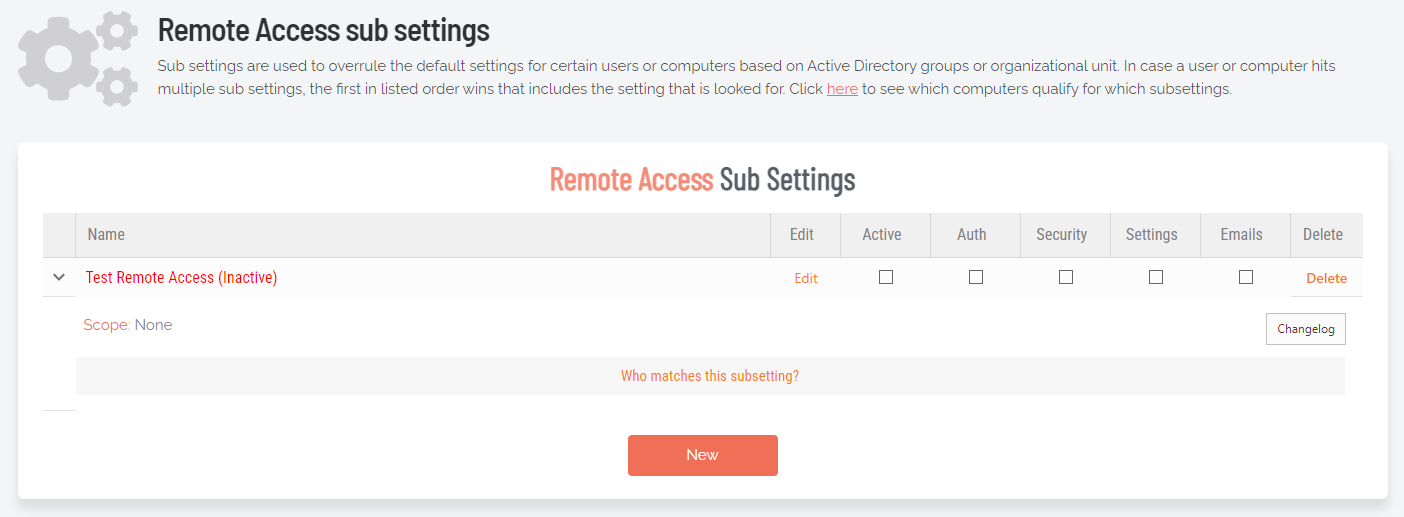Check the Settings checkbox
This screenshot has height=517, width=1404.
coord(1156,277)
